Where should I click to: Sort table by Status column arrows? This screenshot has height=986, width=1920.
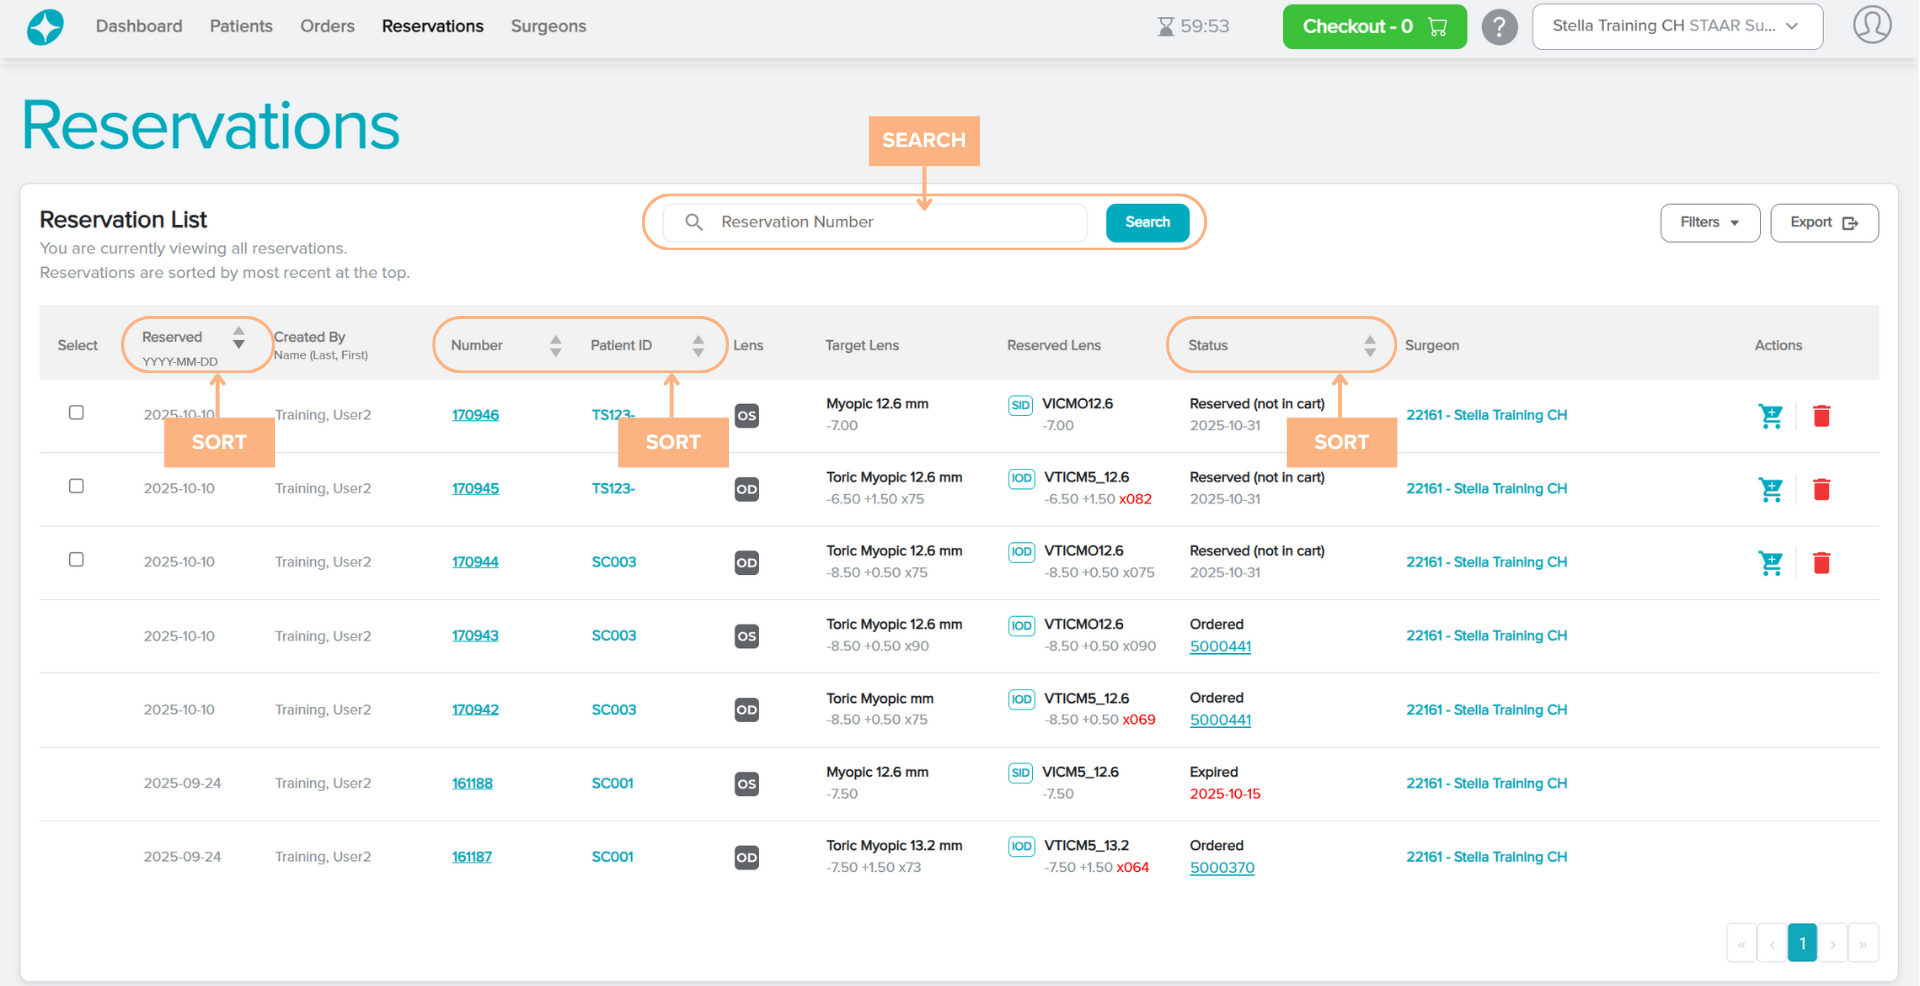click(x=1369, y=346)
